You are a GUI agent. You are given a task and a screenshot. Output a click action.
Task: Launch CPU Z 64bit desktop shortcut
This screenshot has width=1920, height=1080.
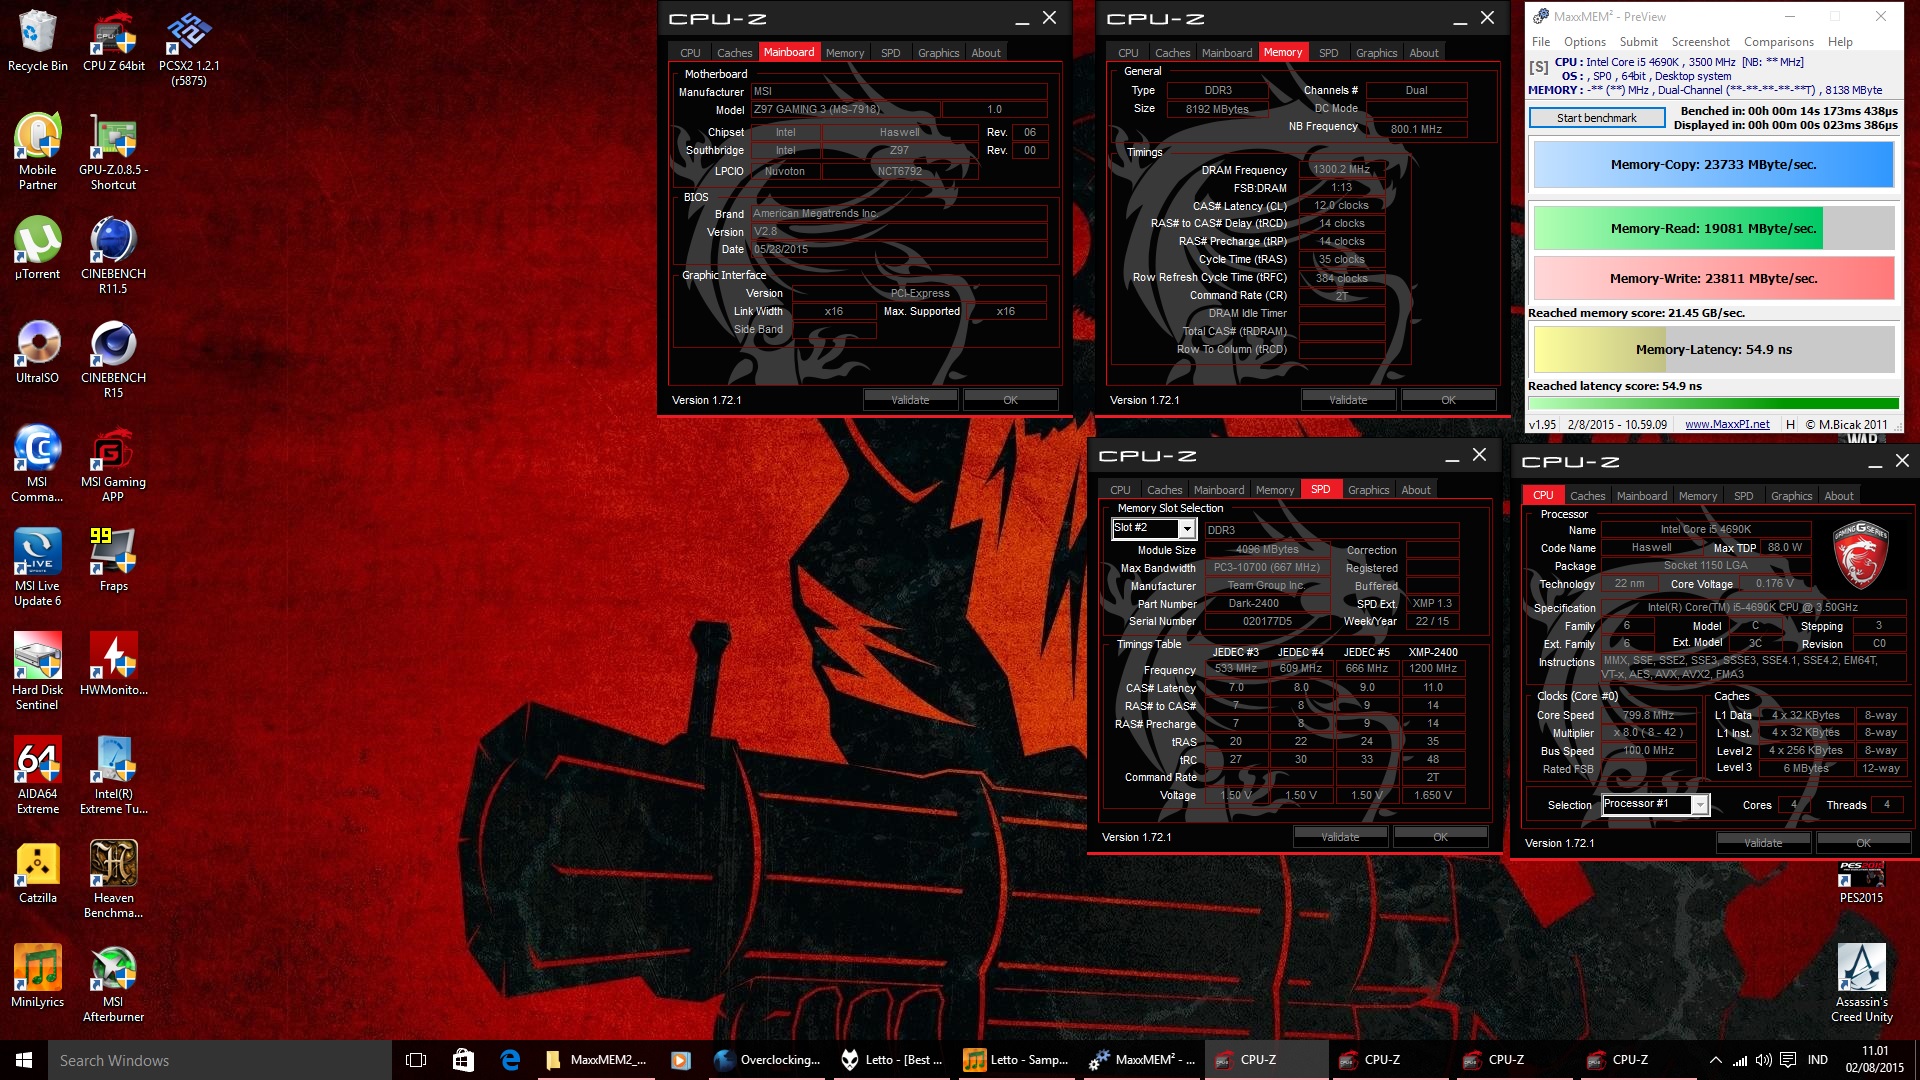(114, 40)
